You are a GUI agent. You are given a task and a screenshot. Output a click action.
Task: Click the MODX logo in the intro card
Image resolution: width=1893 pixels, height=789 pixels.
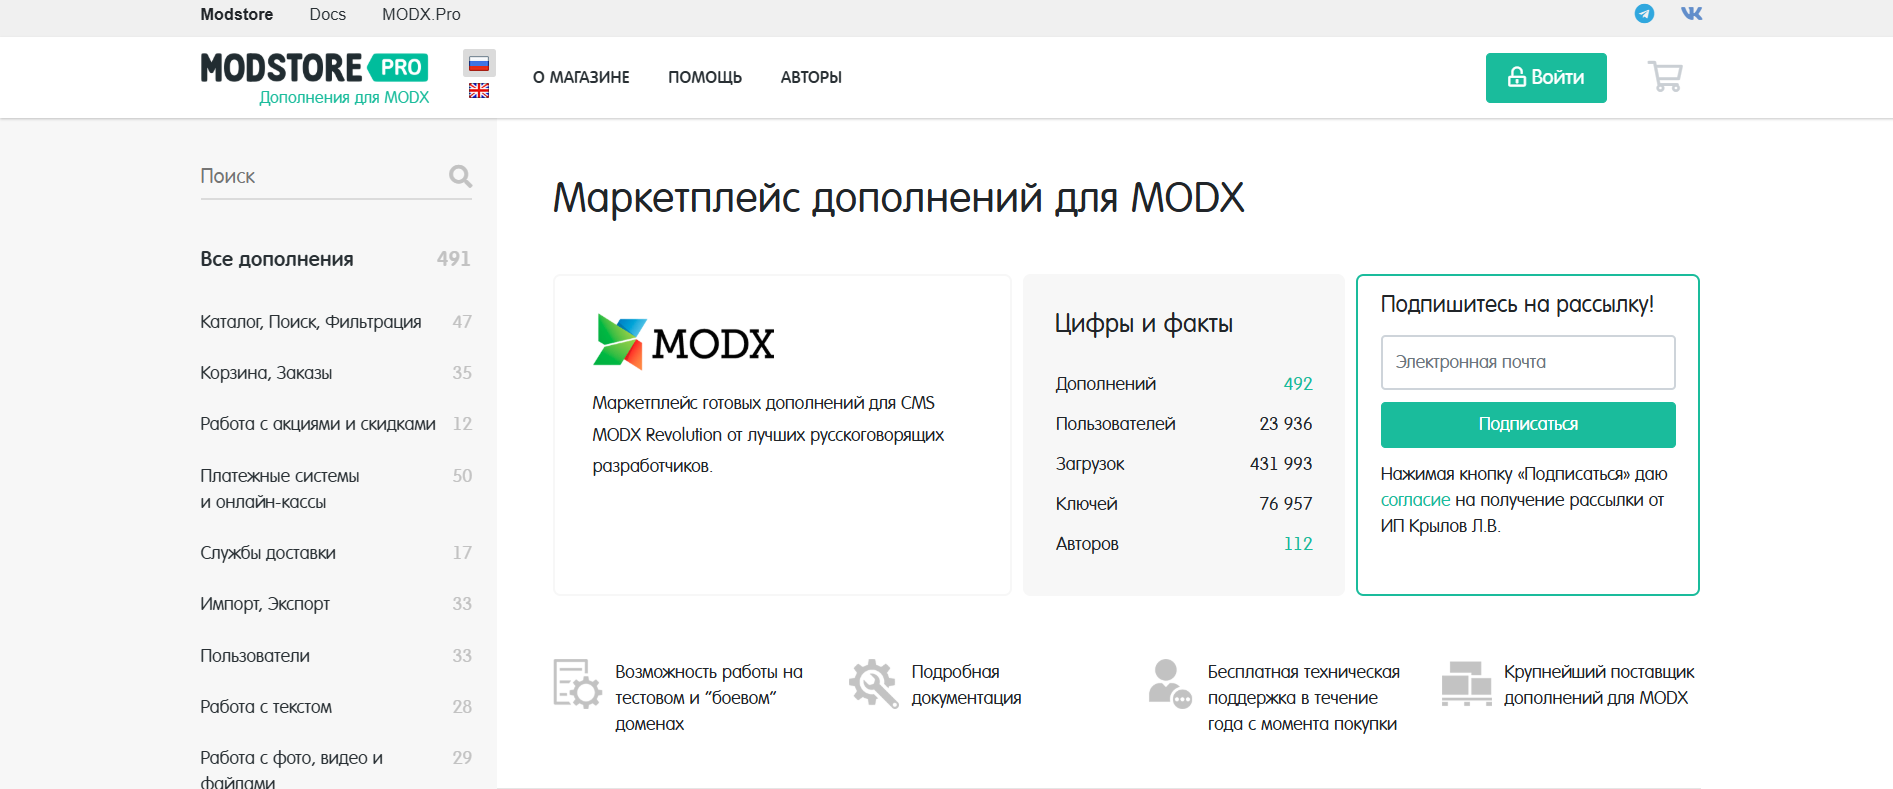tap(684, 342)
